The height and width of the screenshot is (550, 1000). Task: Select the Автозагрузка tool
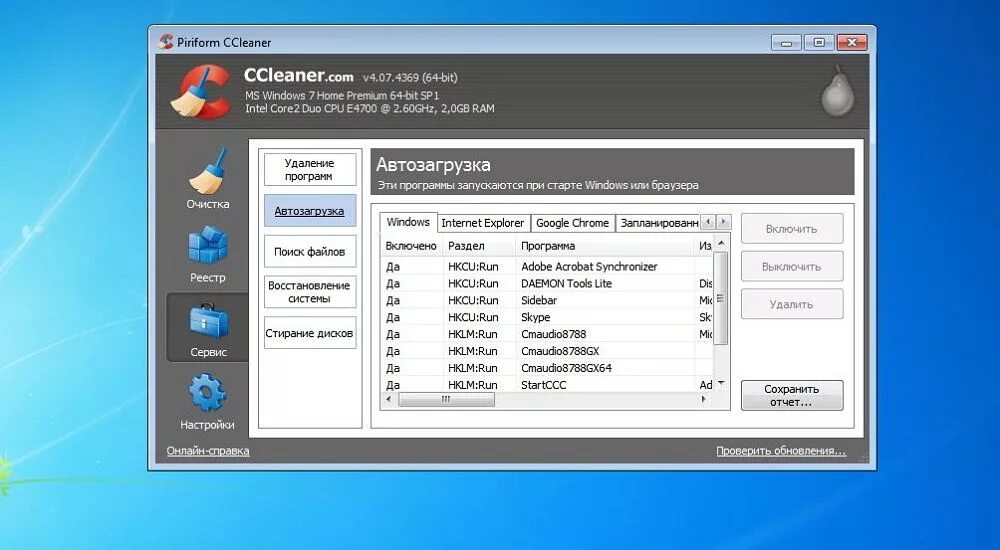(x=310, y=211)
